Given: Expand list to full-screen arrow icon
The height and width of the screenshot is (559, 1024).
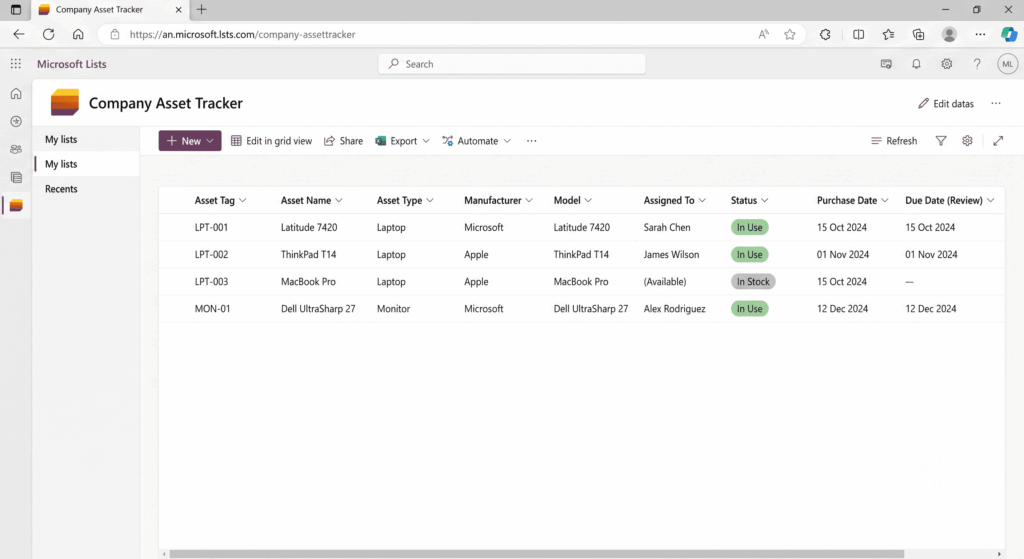Looking at the screenshot, I should (998, 141).
